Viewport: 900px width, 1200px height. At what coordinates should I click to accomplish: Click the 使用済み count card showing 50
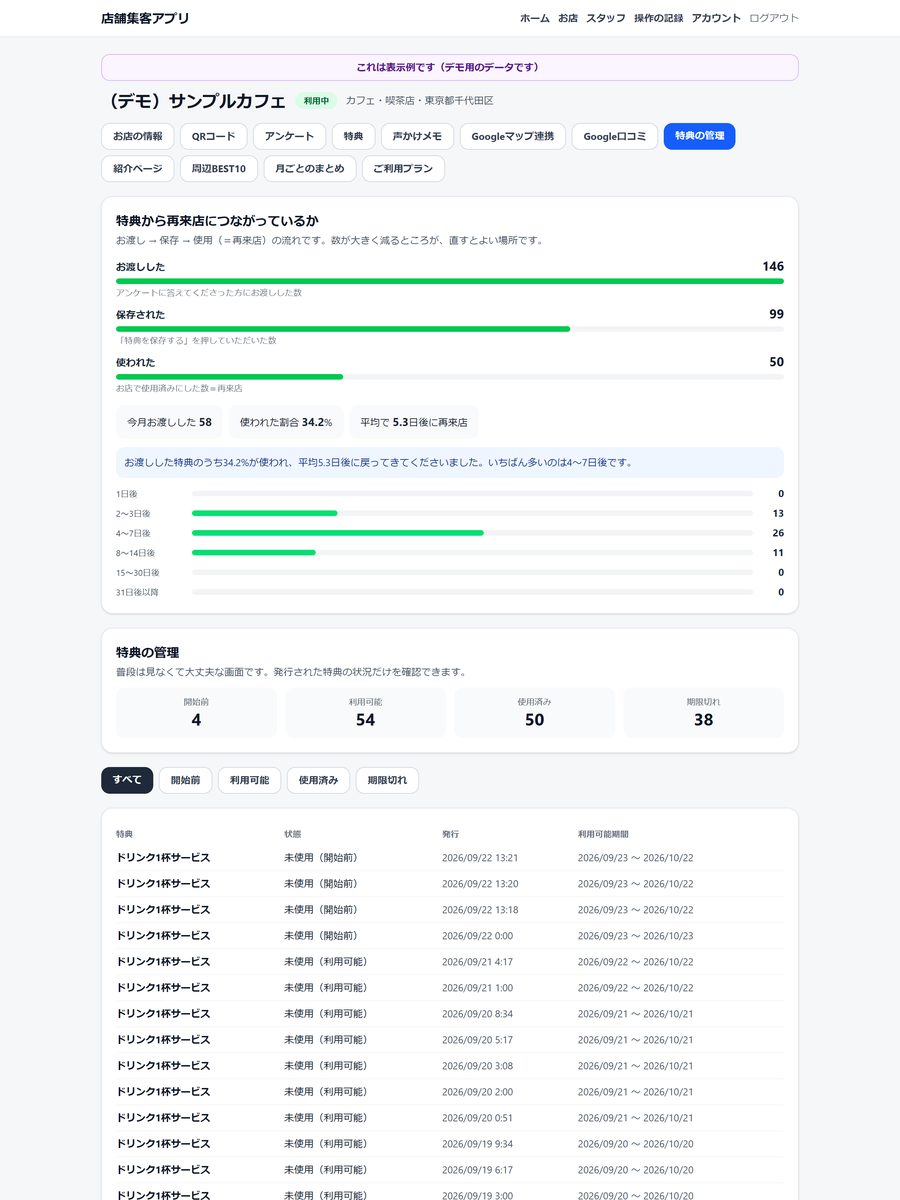(x=535, y=712)
